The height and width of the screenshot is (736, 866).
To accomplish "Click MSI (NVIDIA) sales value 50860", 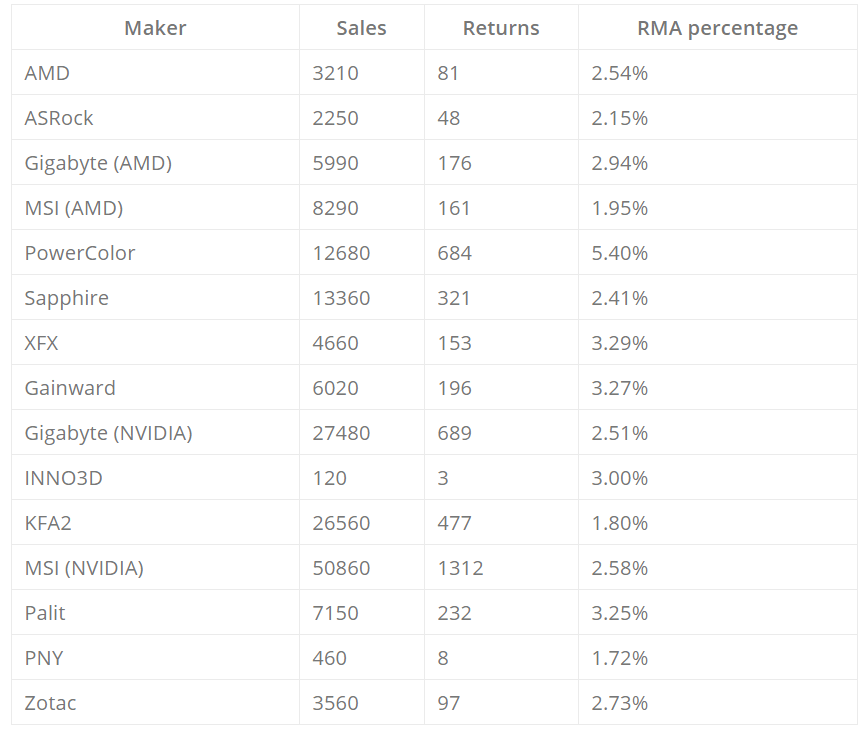I will tap(341, 568).
